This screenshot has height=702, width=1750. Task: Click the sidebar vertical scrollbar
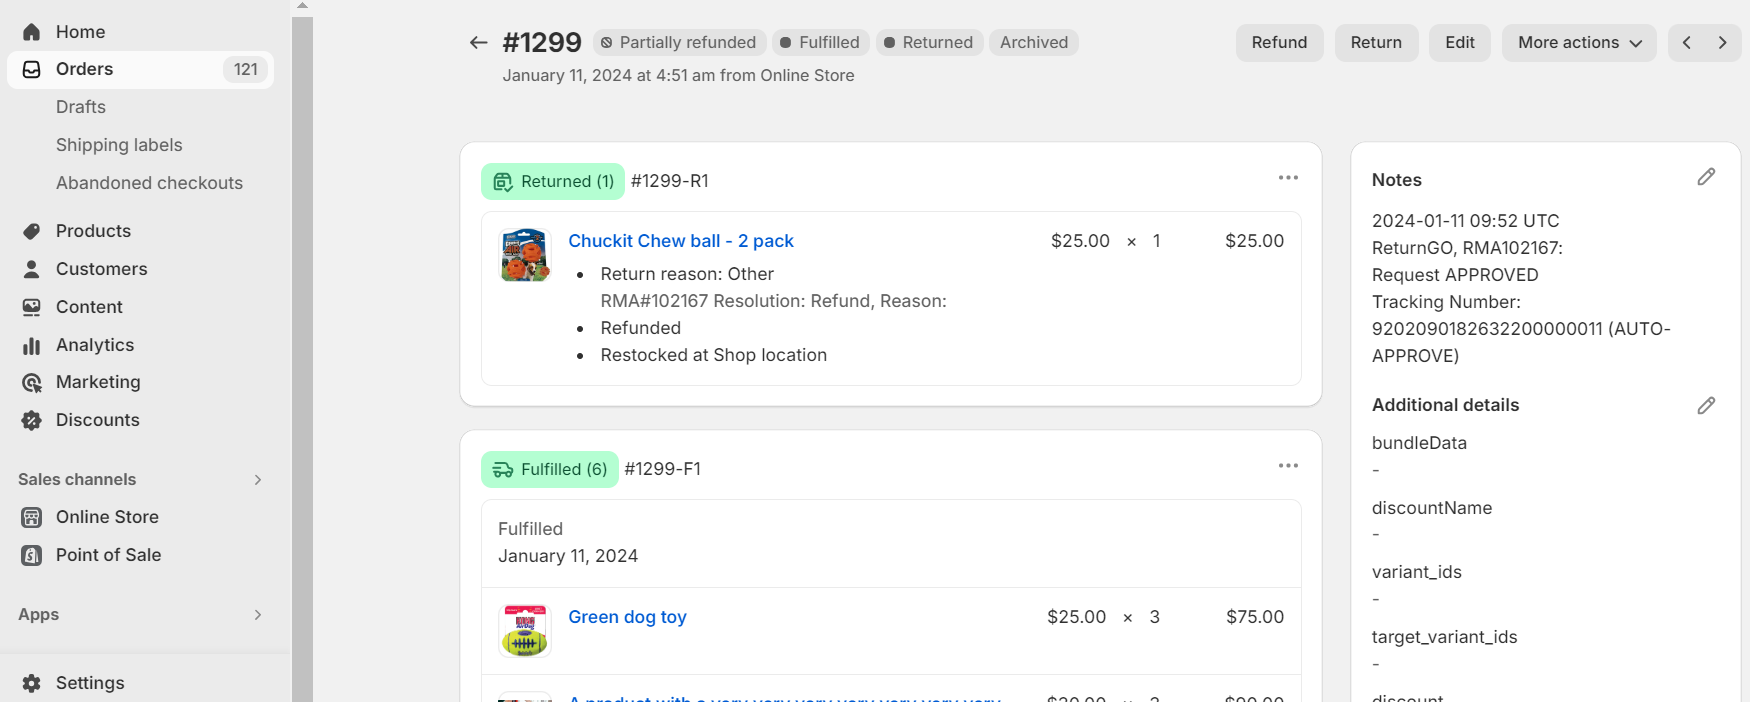(x=302, y=350)
